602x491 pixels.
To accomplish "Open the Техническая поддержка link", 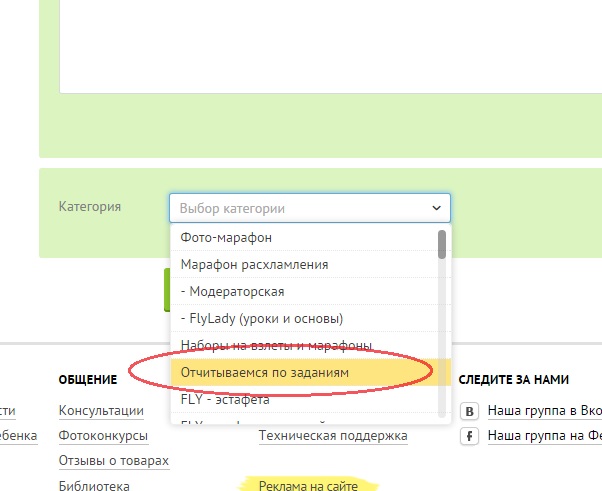I will point(332,436).
